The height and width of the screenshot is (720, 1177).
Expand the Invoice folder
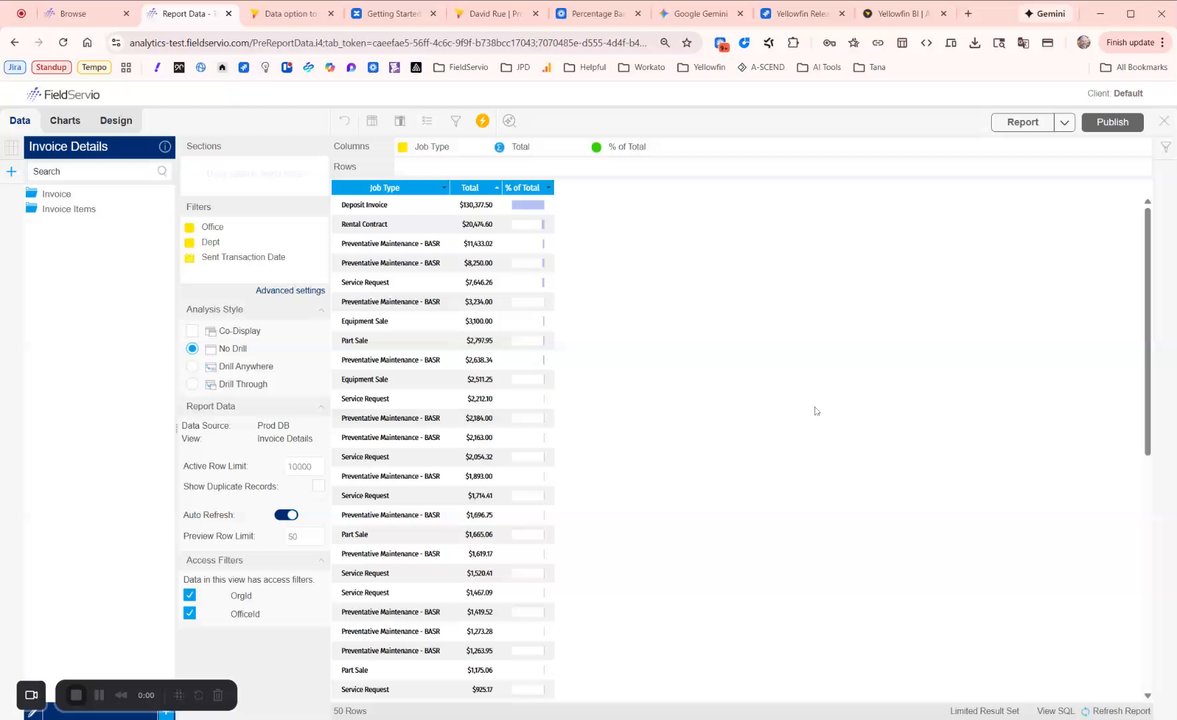pyautogui.click(x=32, y=193)
